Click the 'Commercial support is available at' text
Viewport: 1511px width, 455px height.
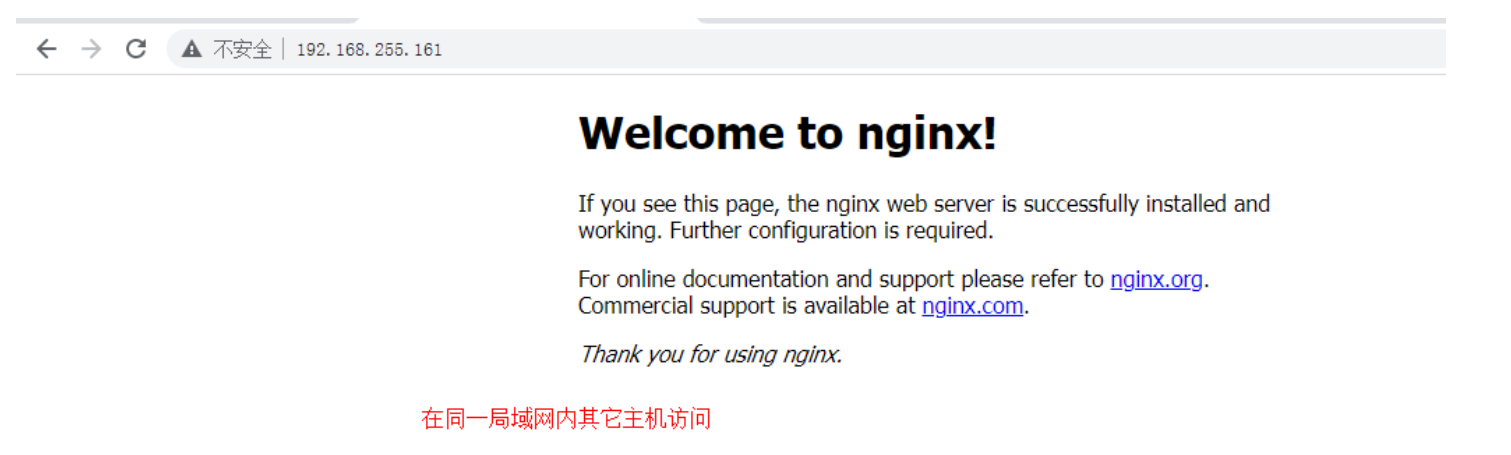(747, 306)
